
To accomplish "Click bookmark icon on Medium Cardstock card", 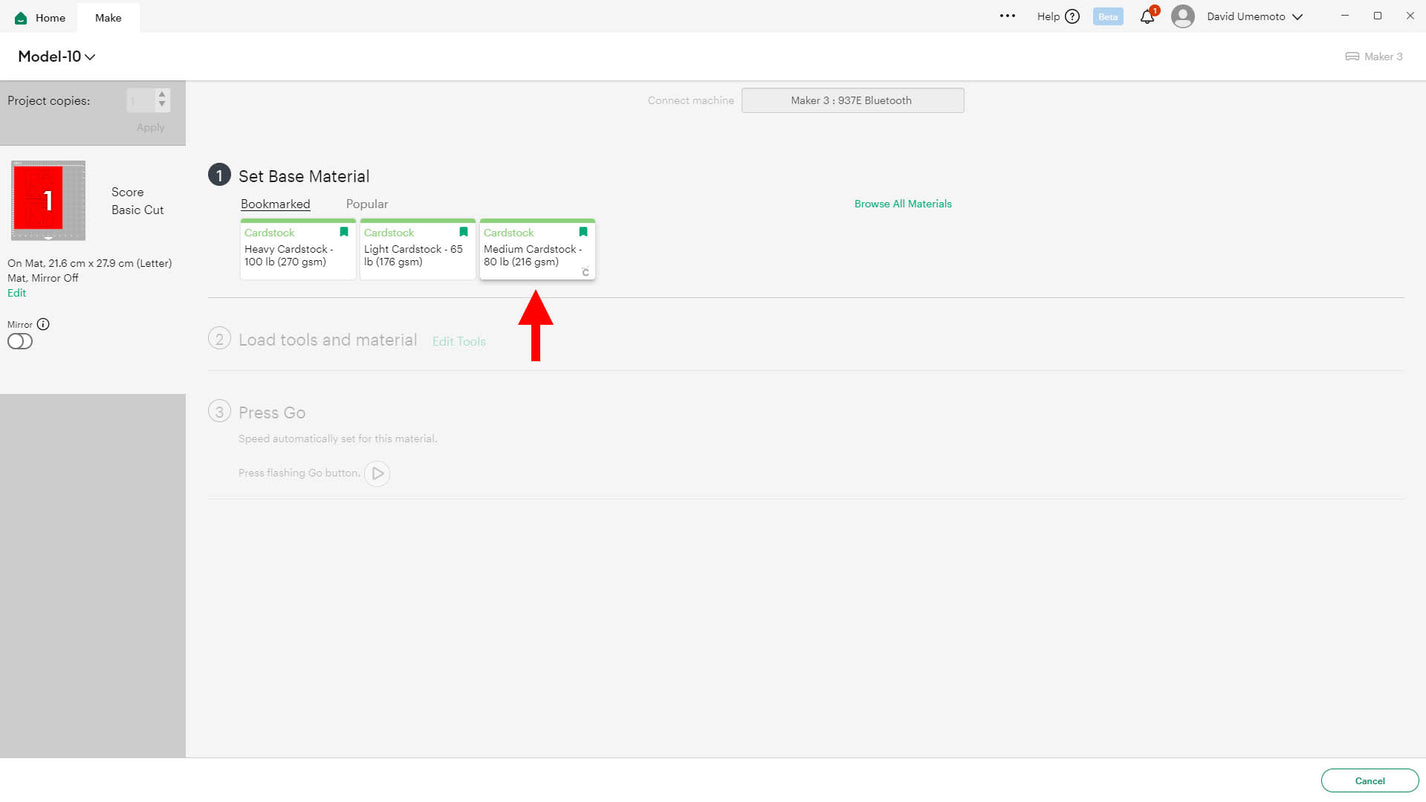I will click(583, 232).
